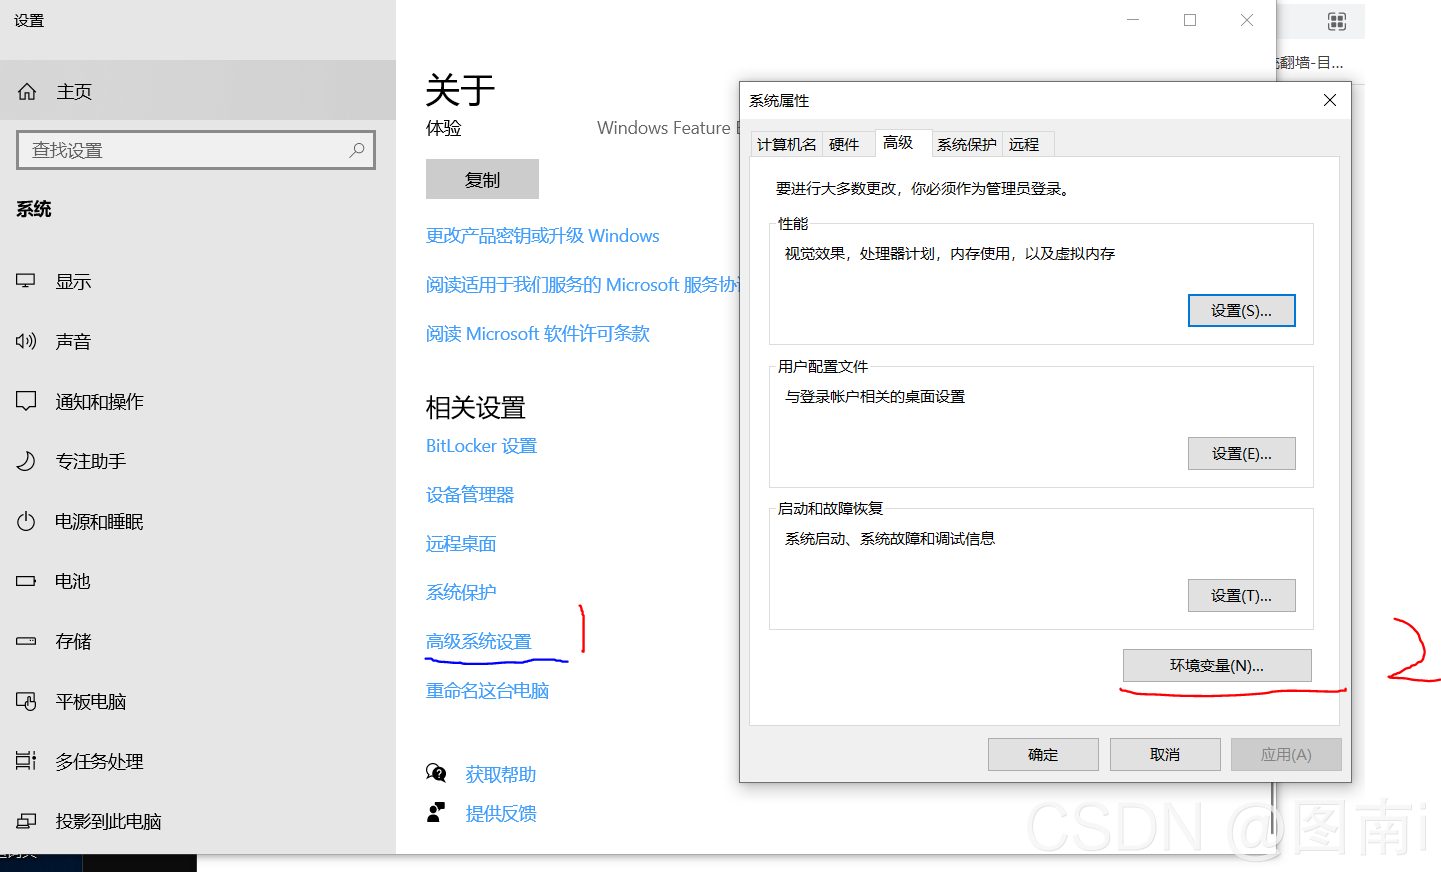The height and width of the screenshot is (872, 1441).
Task: Select 专注助手 label in sidebar
Action: tap(90, 462)
